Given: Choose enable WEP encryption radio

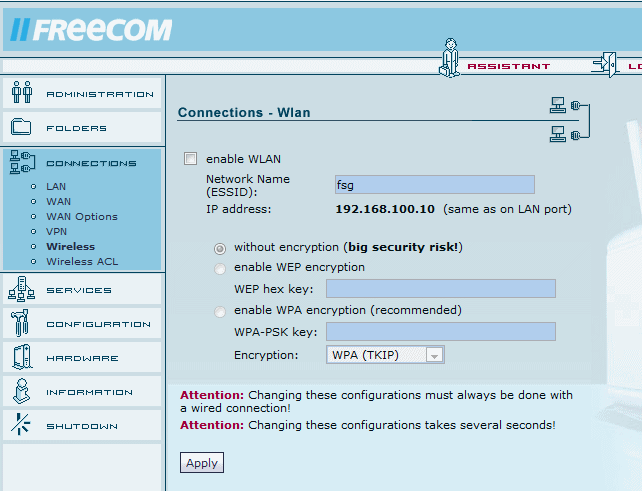Looking at the screenshot, I should 220,268.
